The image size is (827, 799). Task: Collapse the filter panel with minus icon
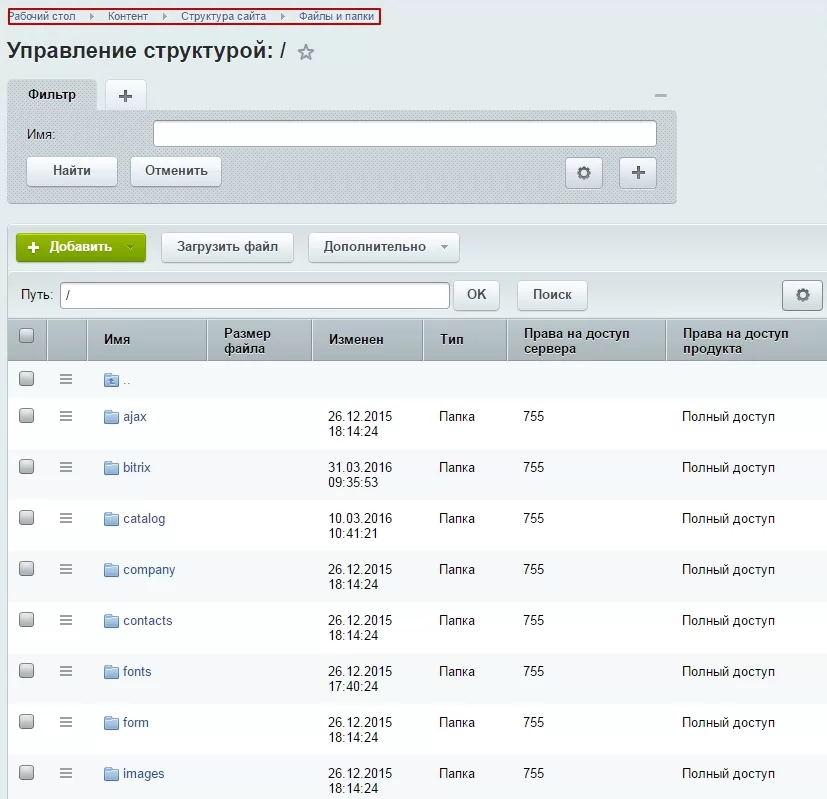coord(660,95)
